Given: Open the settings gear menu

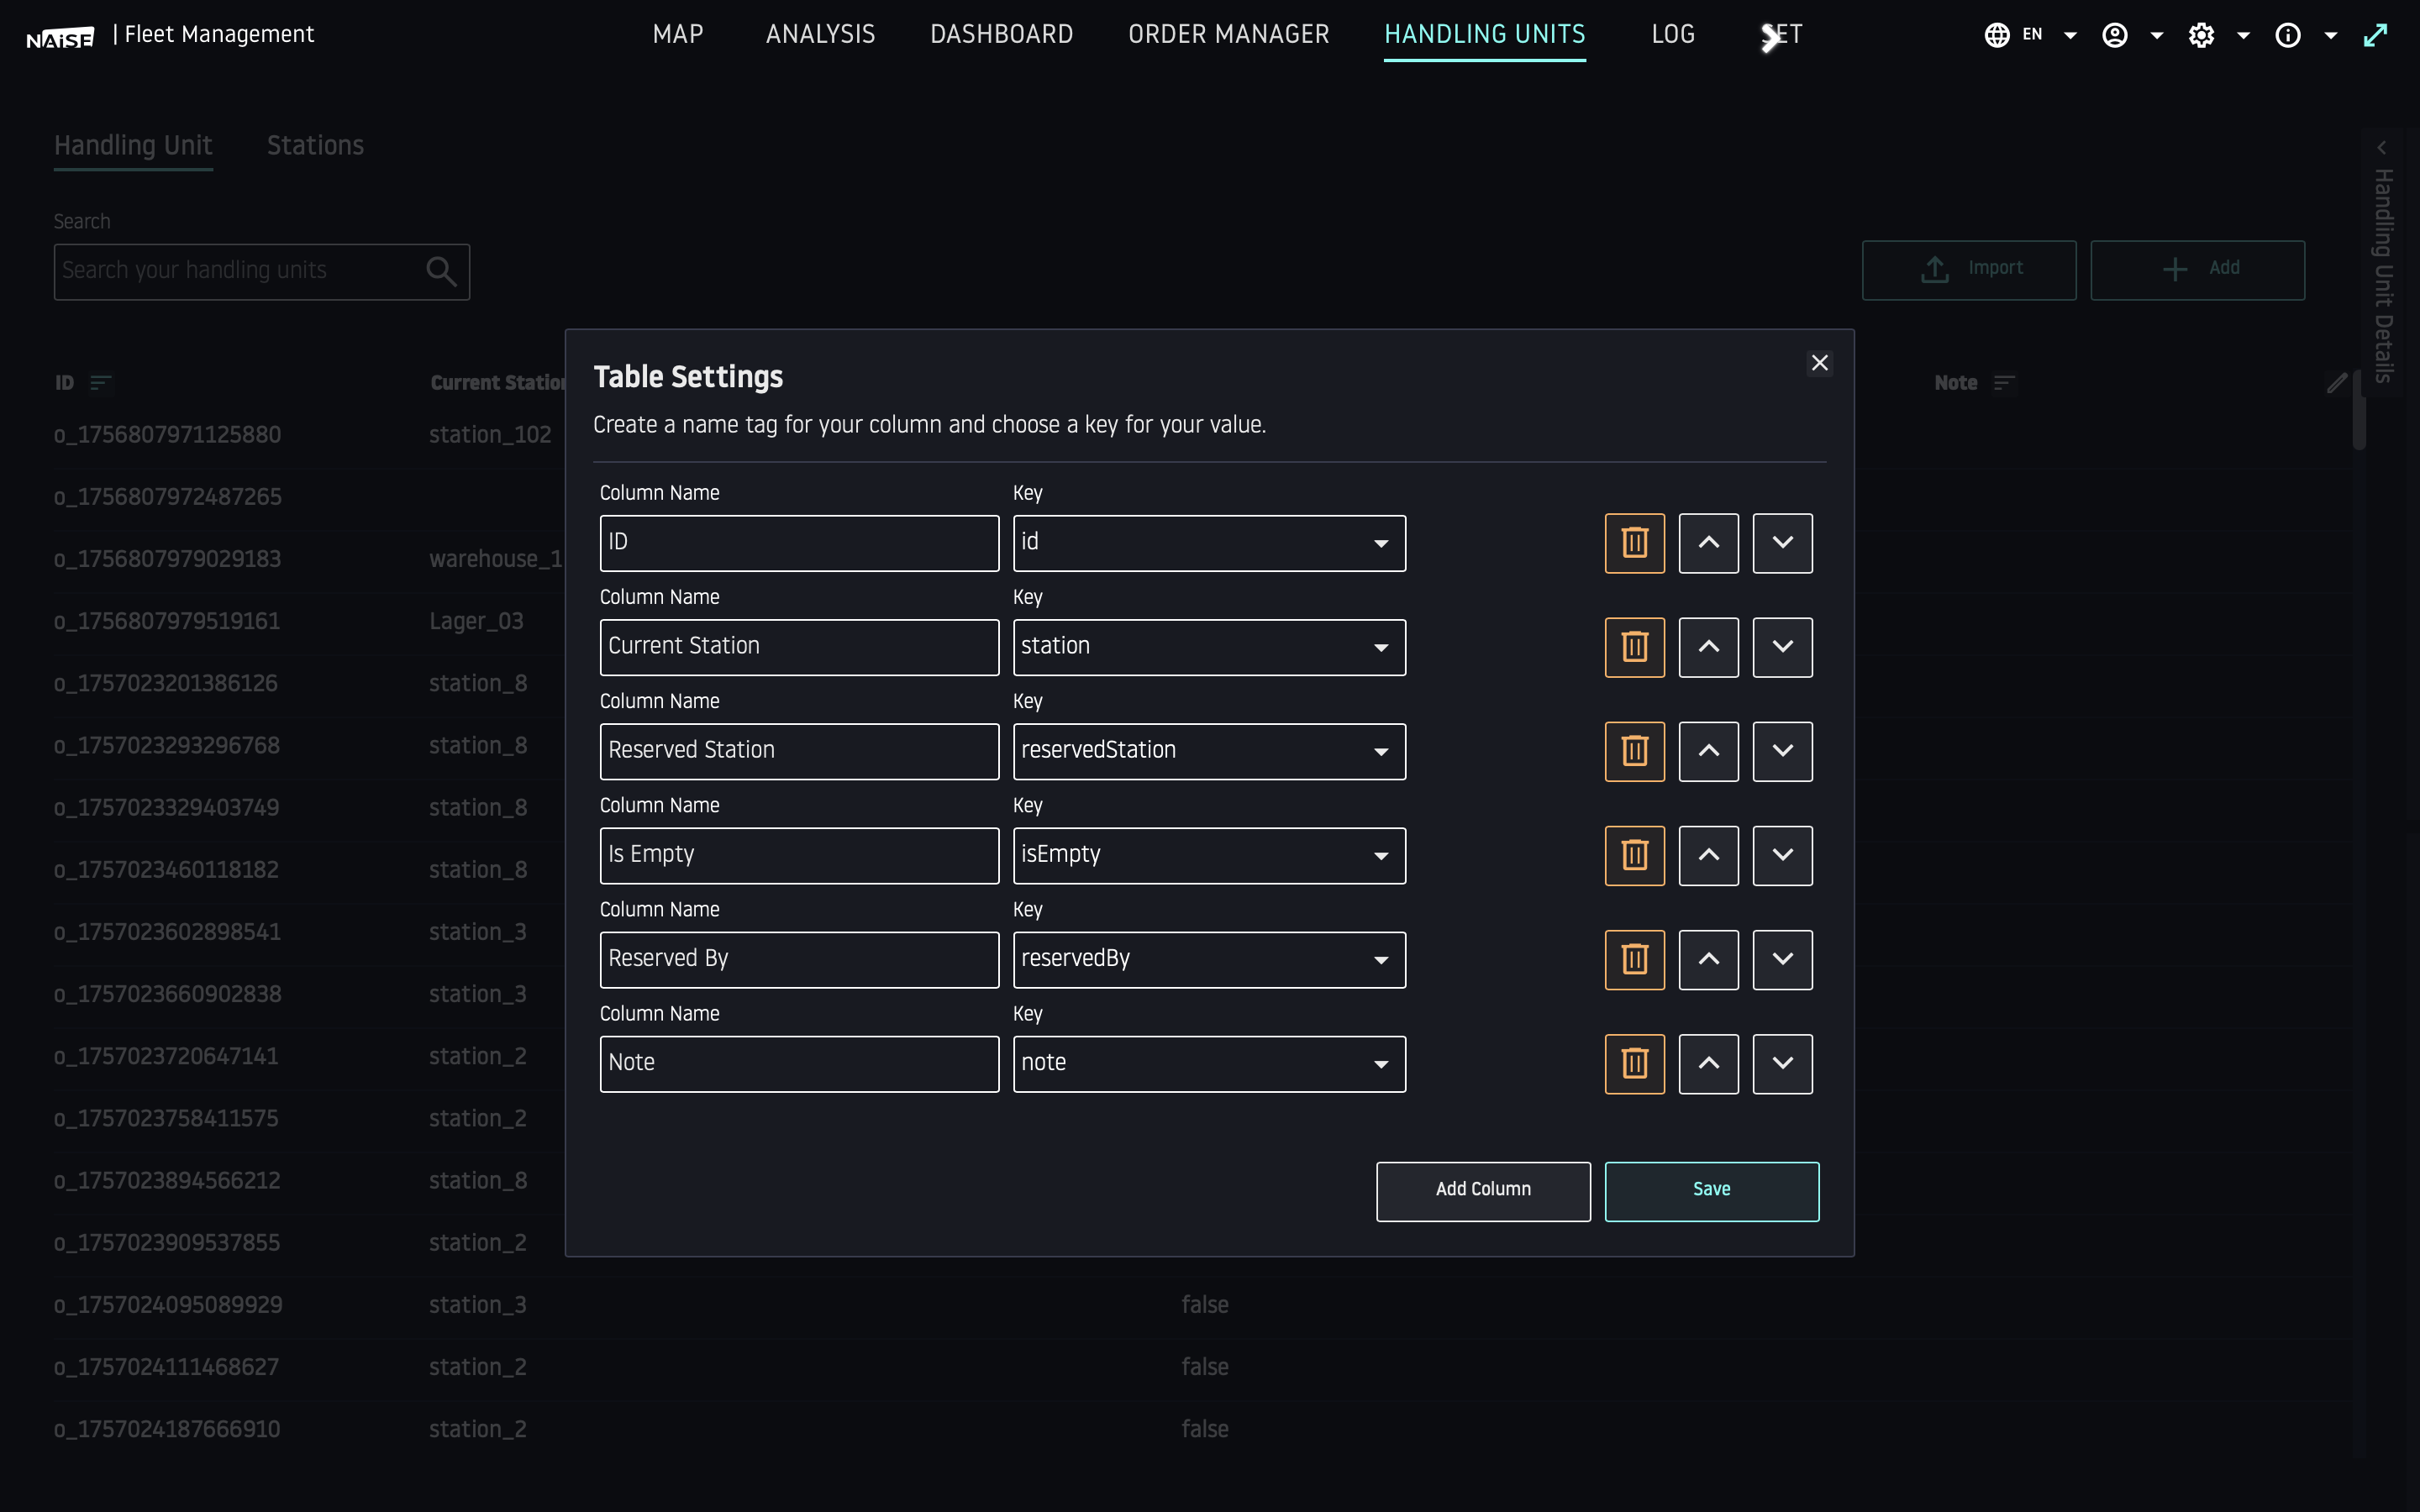Looking at the screenshot, I should (x=2202, y=35).
